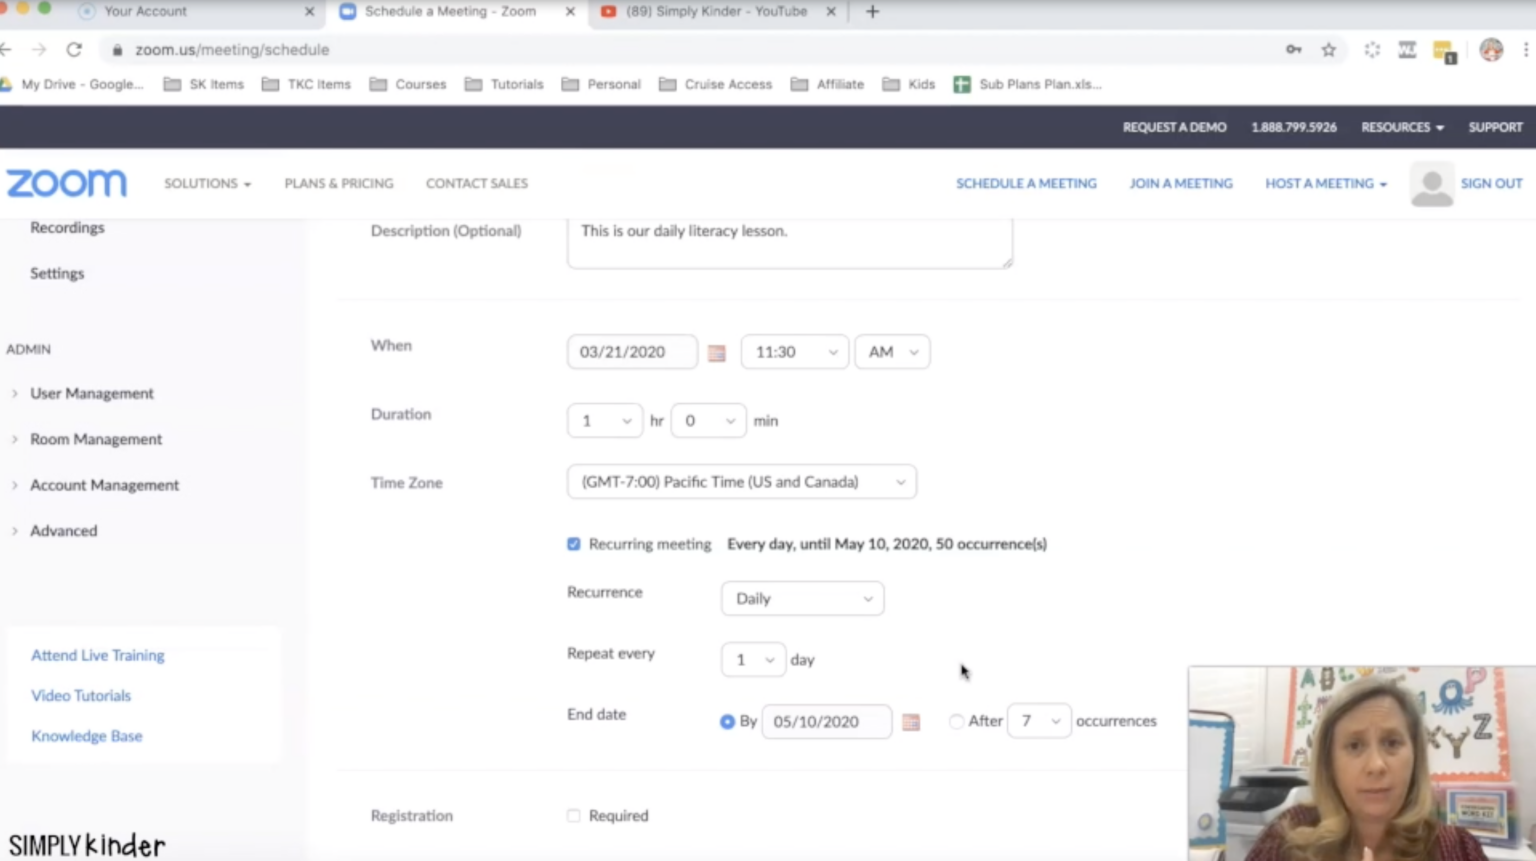This screenshot has width=1536, height=861.
Task: Expand User Management in the sidebar
Action: 91,394
